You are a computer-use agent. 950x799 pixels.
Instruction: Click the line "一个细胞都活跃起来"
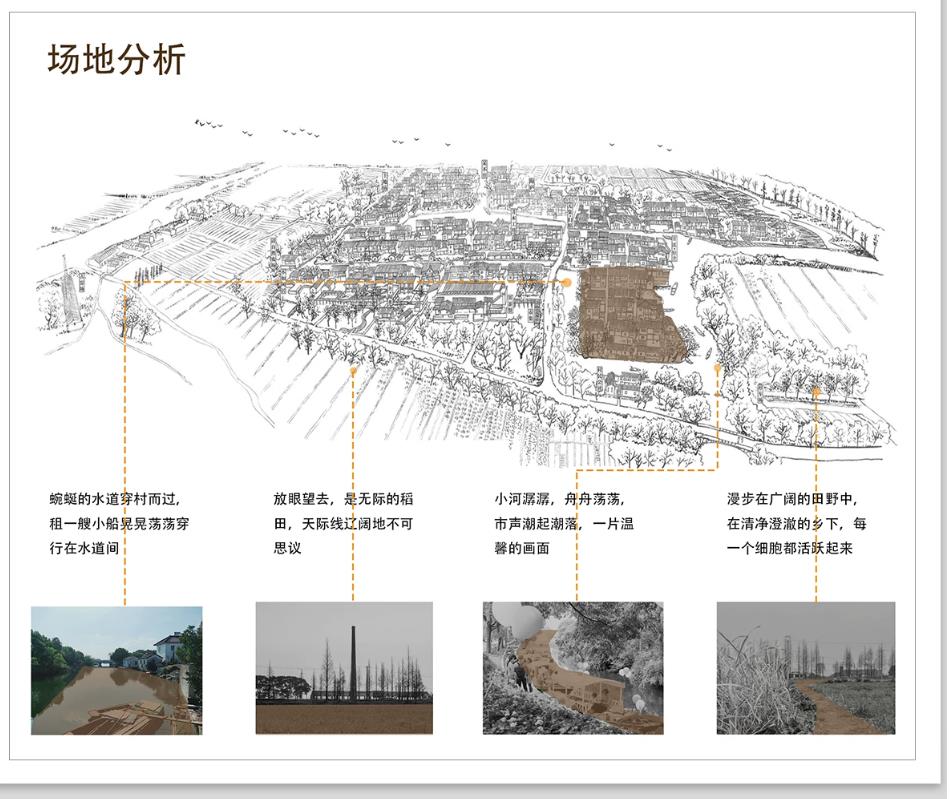790,548
